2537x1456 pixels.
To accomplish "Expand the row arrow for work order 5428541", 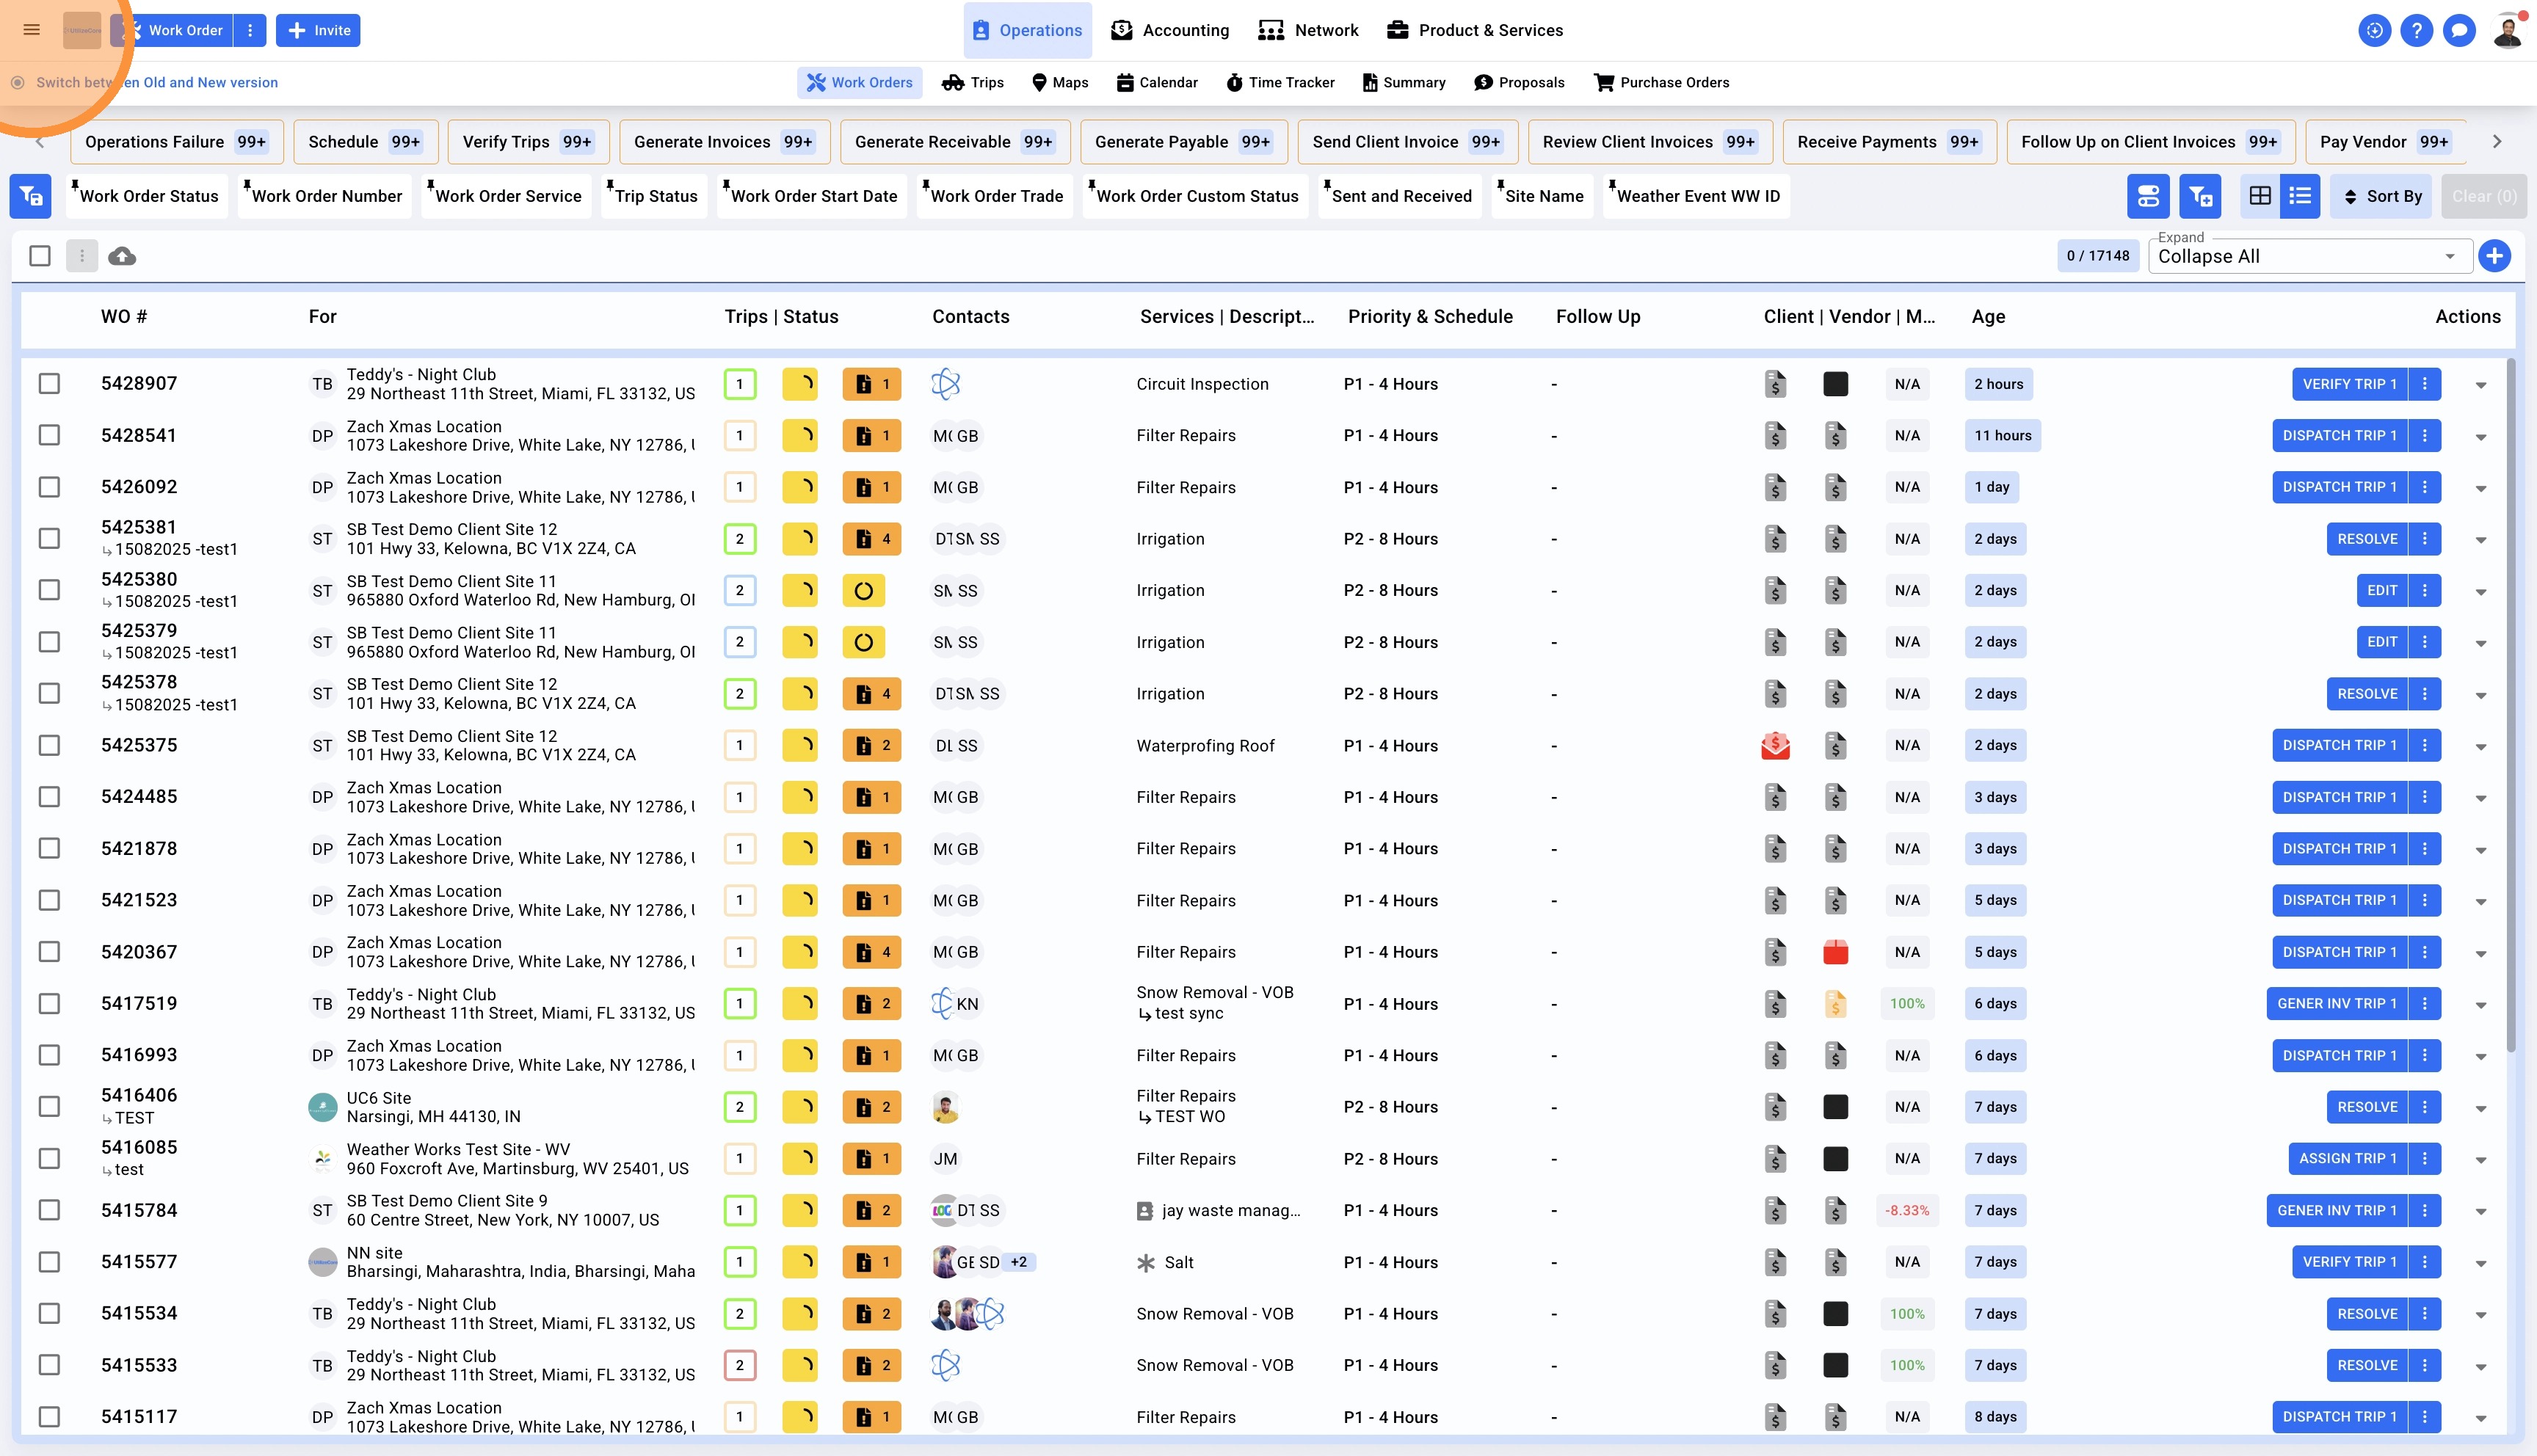I will point(2481,437).
